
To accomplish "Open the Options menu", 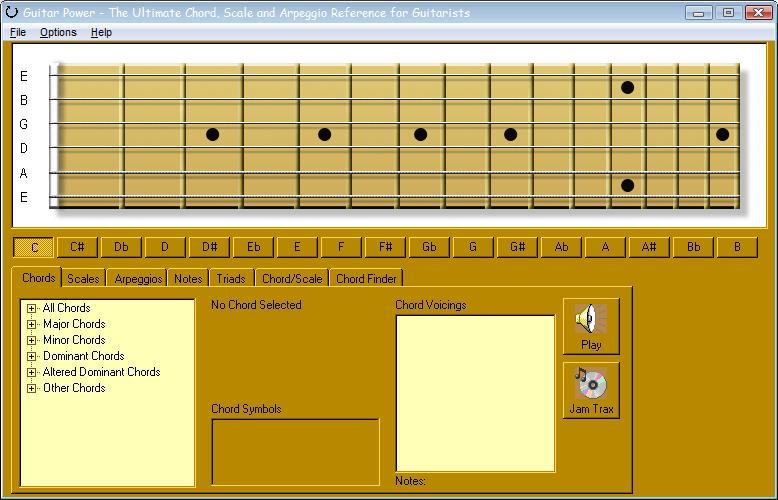I will (x=58, y=32).
